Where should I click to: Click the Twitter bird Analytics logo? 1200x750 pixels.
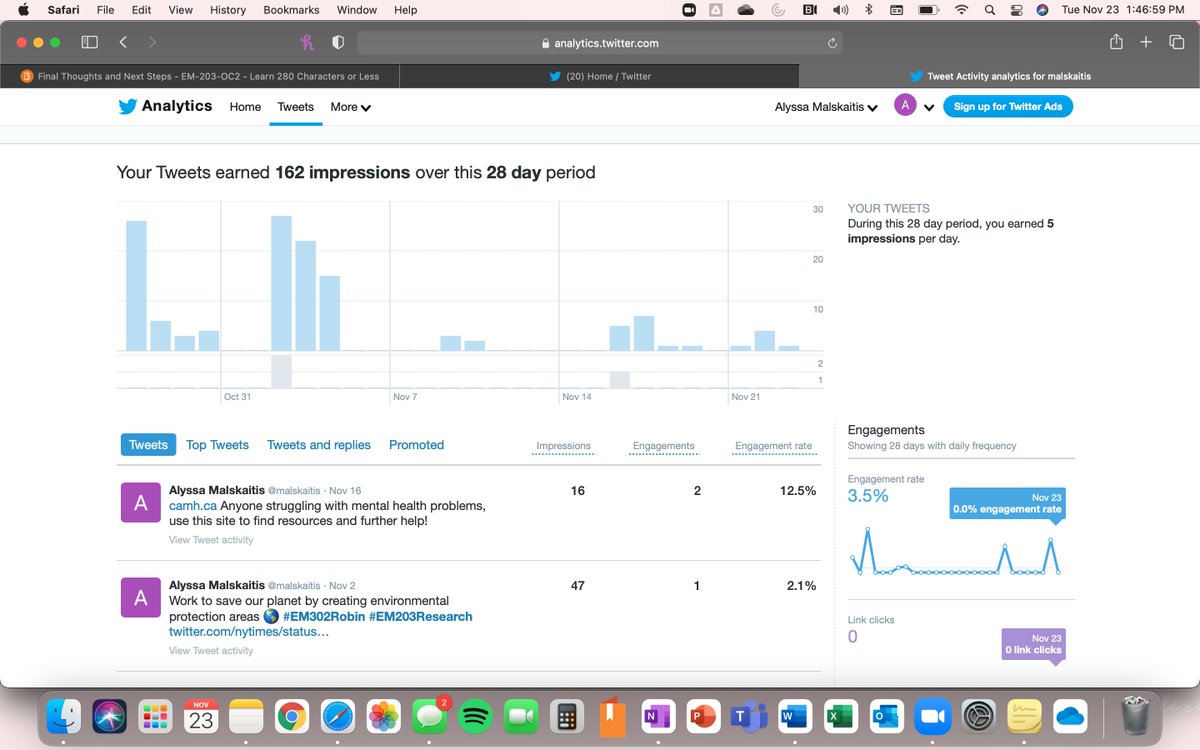tap(165, 106)
